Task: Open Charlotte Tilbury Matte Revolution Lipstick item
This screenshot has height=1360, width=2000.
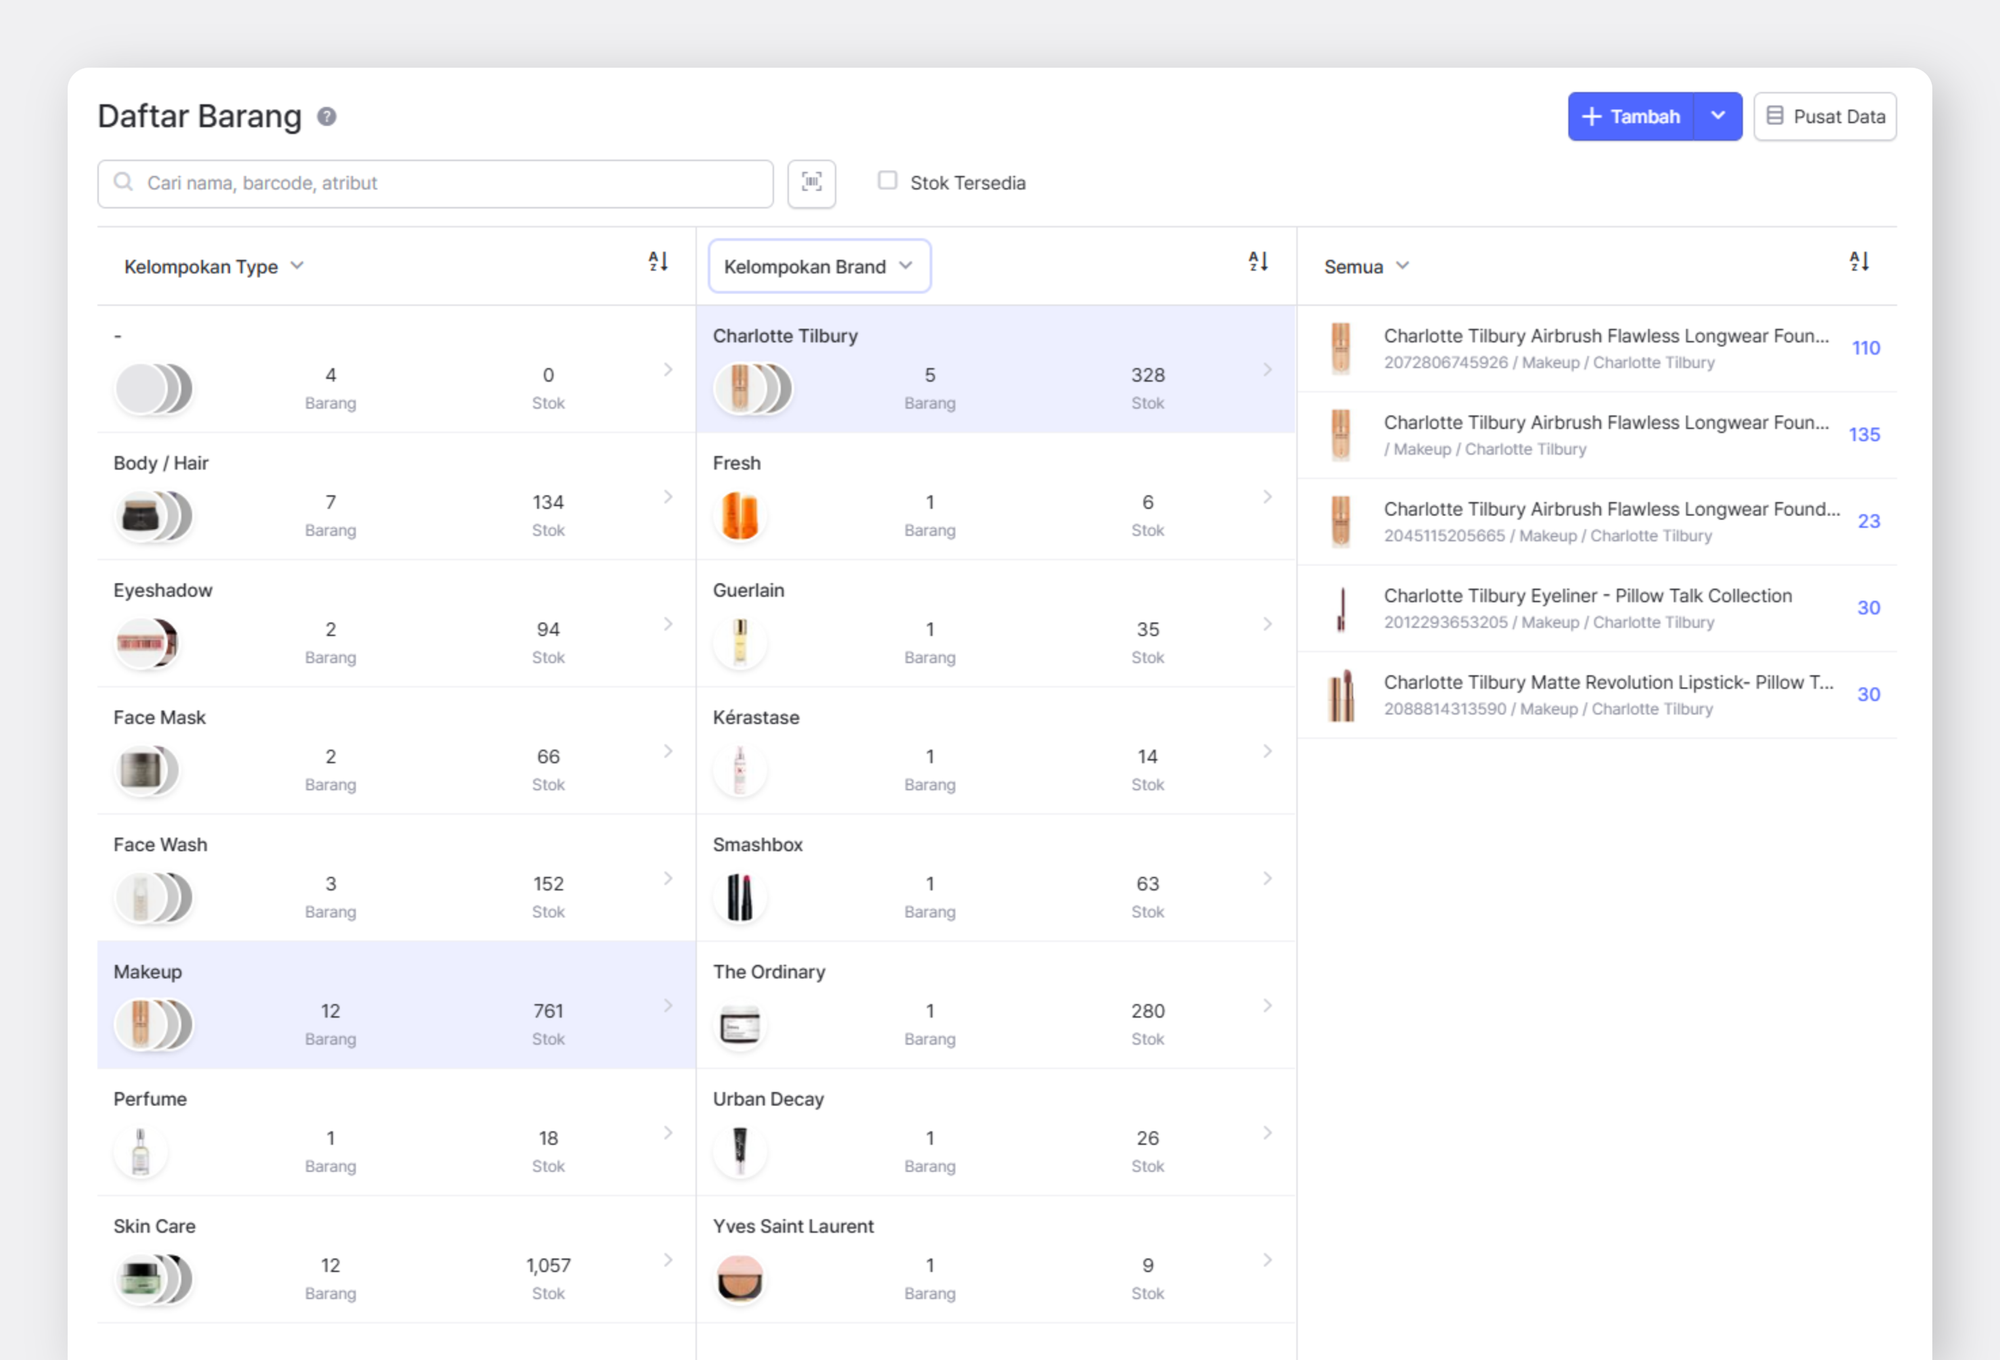Action: point(1597,695)
